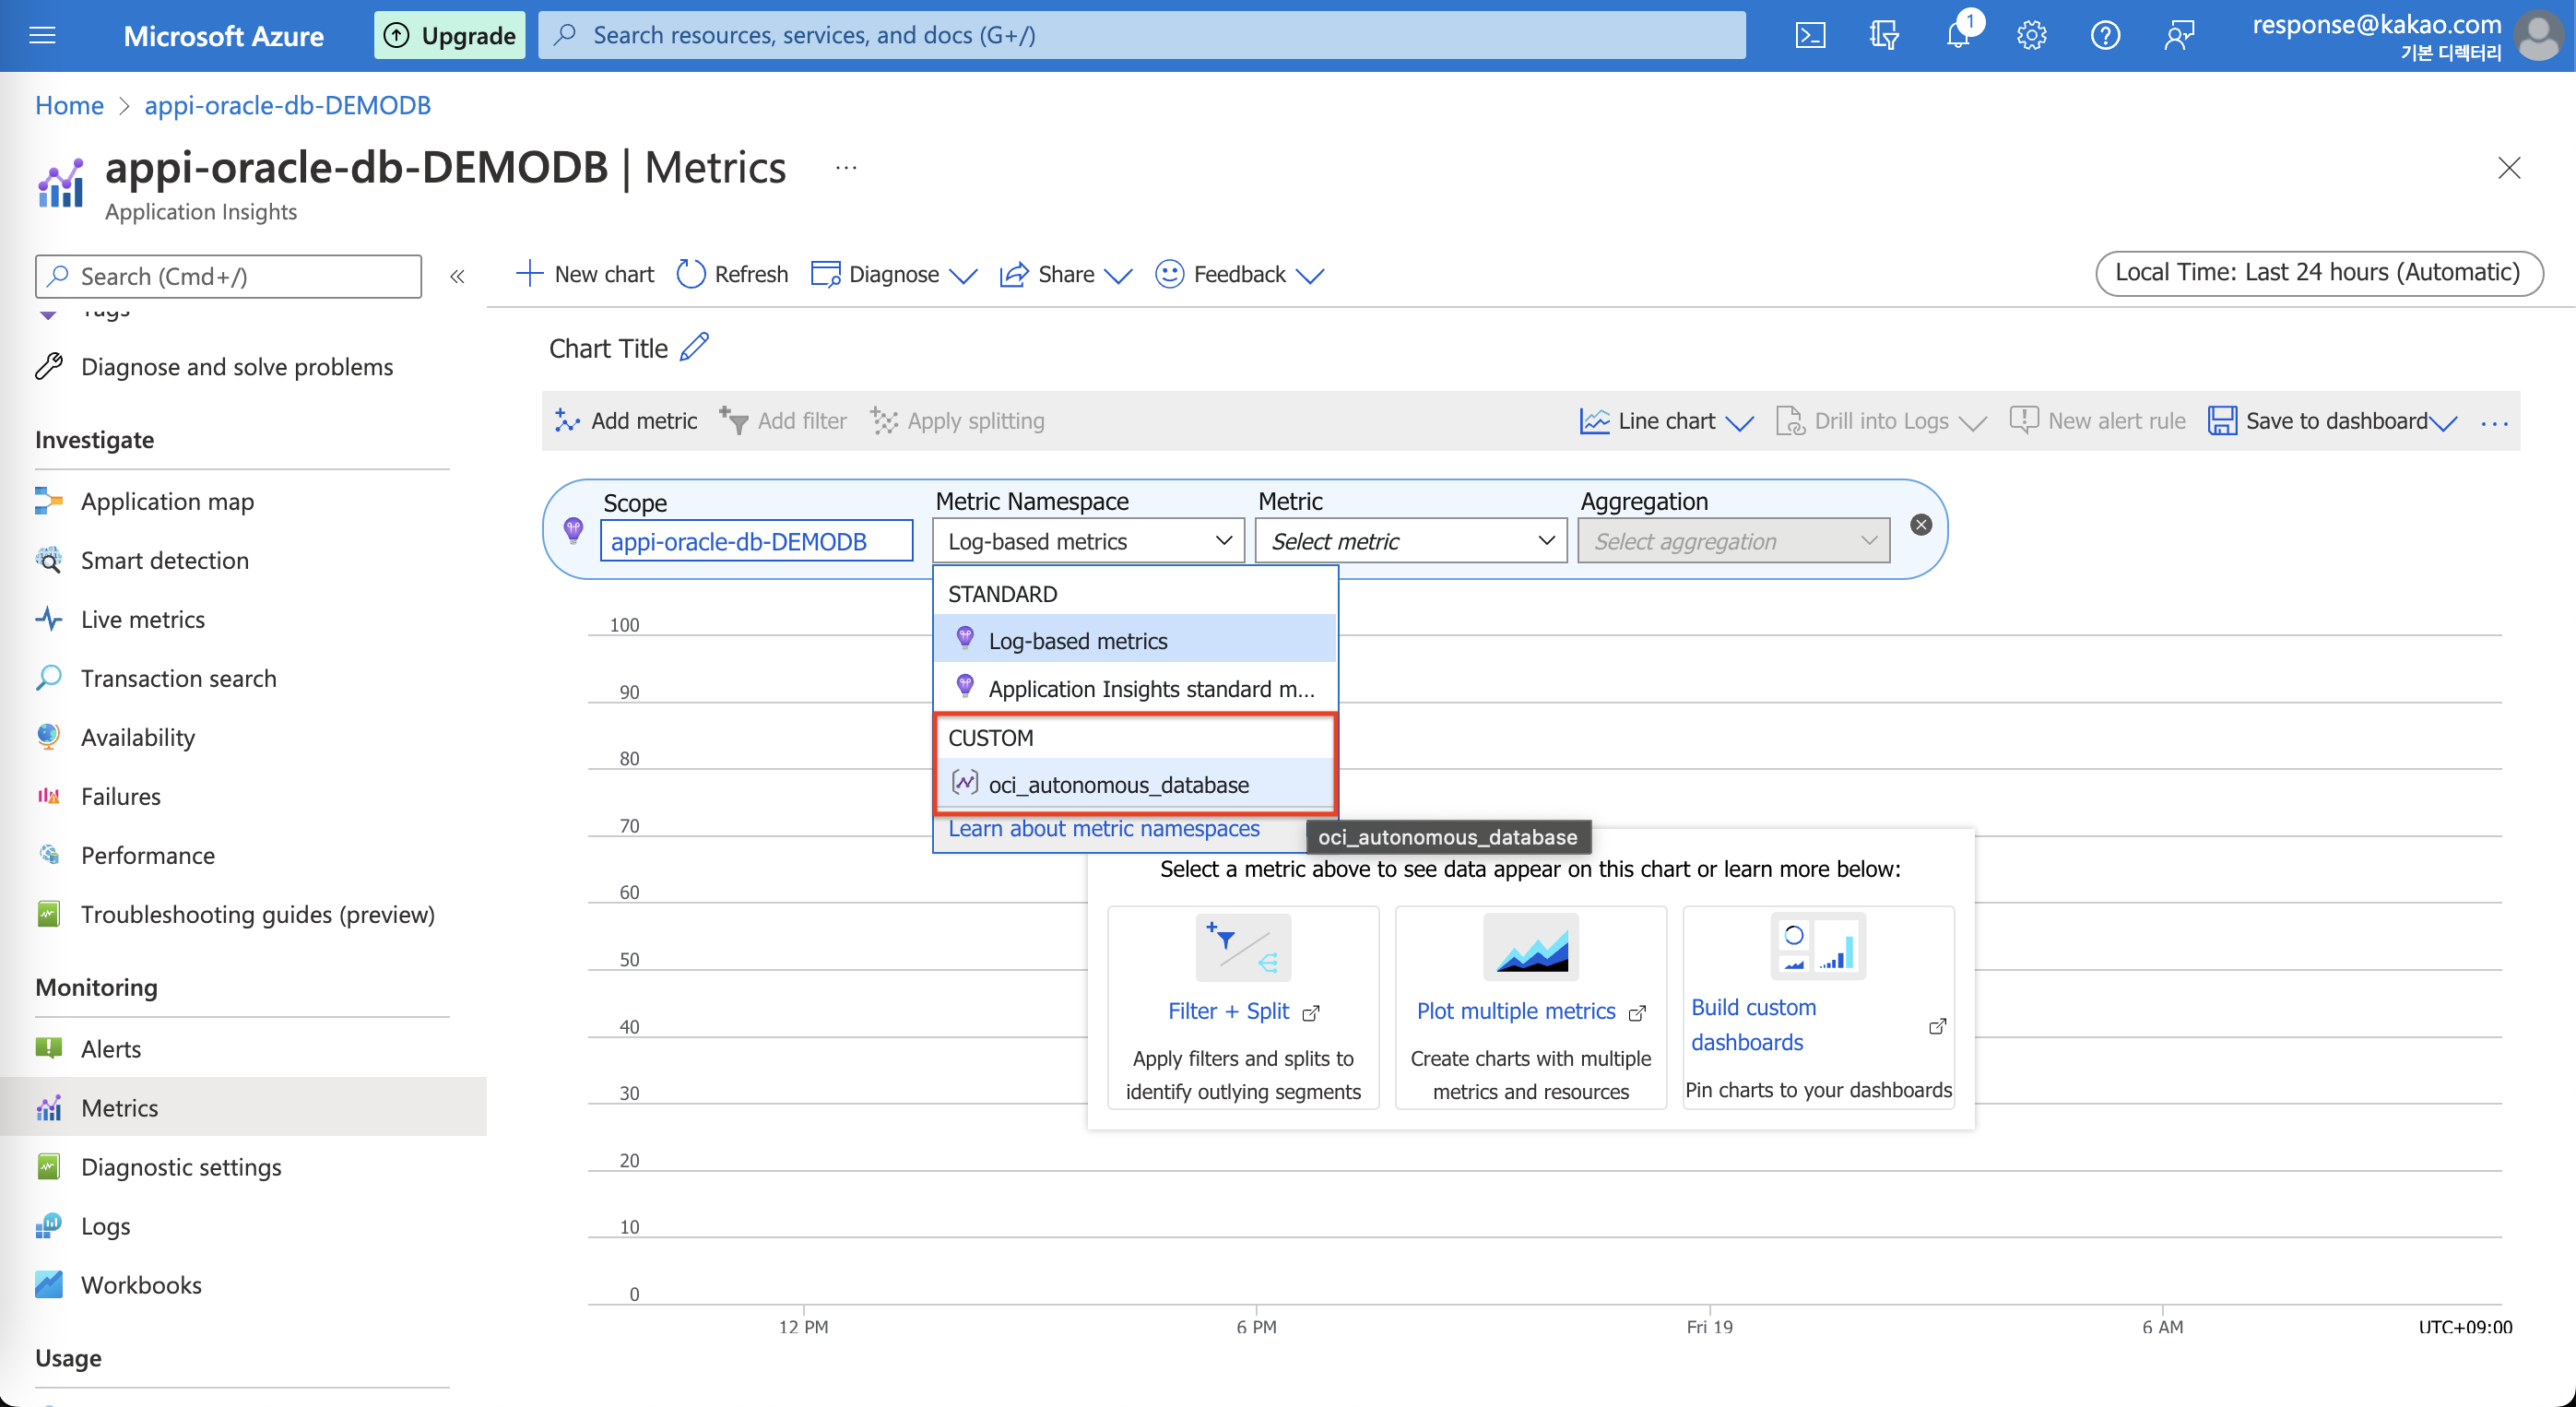Click the Upgrade button
The height and width of the screenshot is (1407, 2576).
click(449, 35)
